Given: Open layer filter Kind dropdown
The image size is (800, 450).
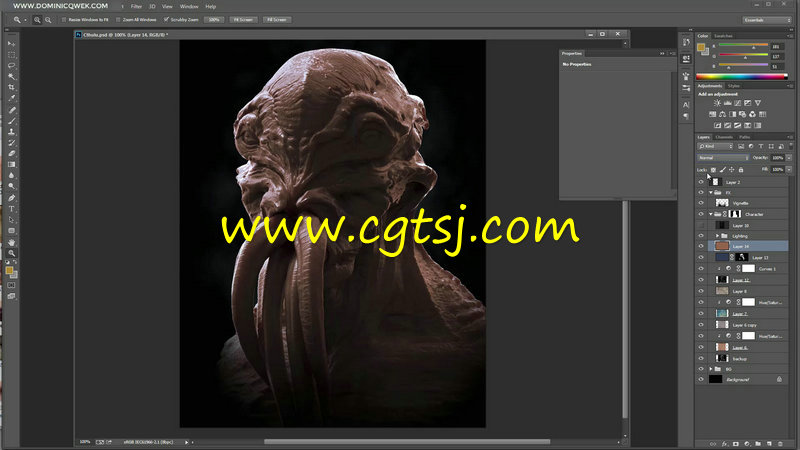Looking at the screenshot, I should 715,147.
